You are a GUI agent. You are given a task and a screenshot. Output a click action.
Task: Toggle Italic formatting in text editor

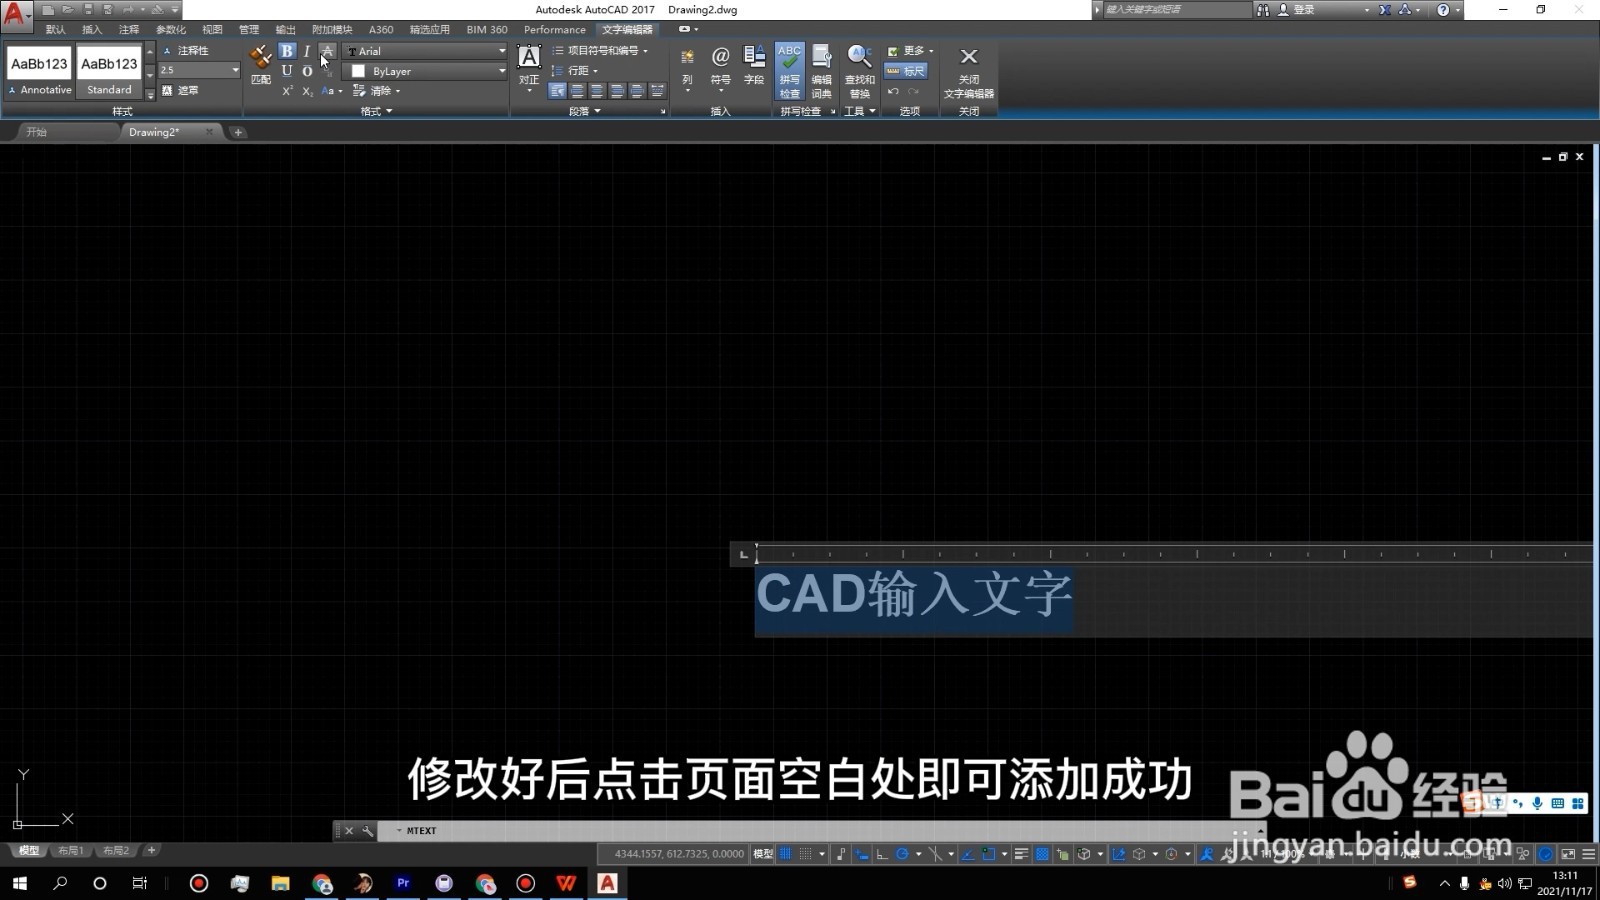click(x=307, y=51)
